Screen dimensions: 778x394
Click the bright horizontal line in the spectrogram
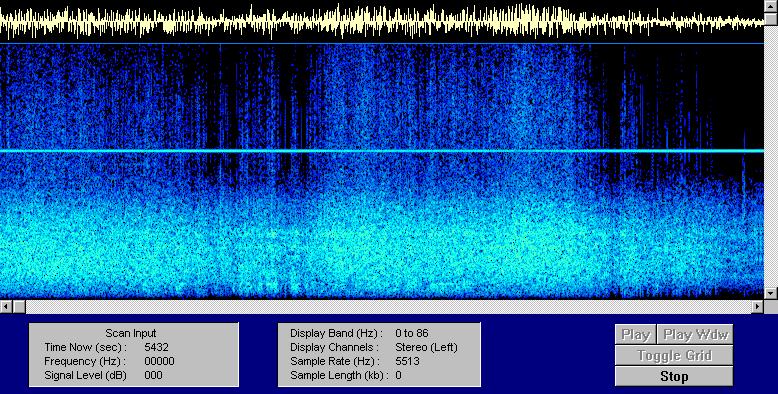(382, 150)
